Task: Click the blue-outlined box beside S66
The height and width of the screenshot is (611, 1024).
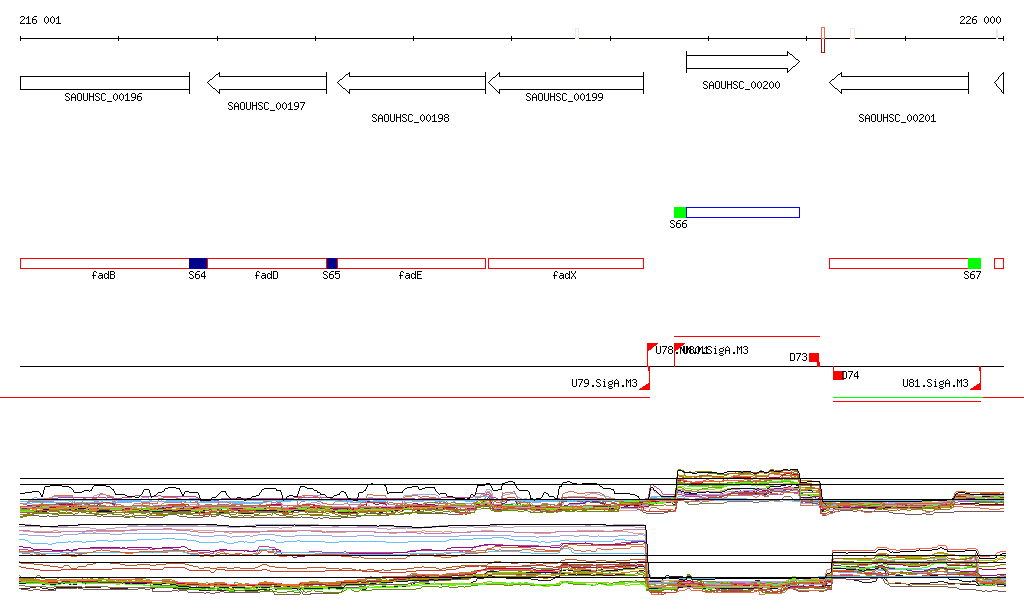Action: click(743, 212)
